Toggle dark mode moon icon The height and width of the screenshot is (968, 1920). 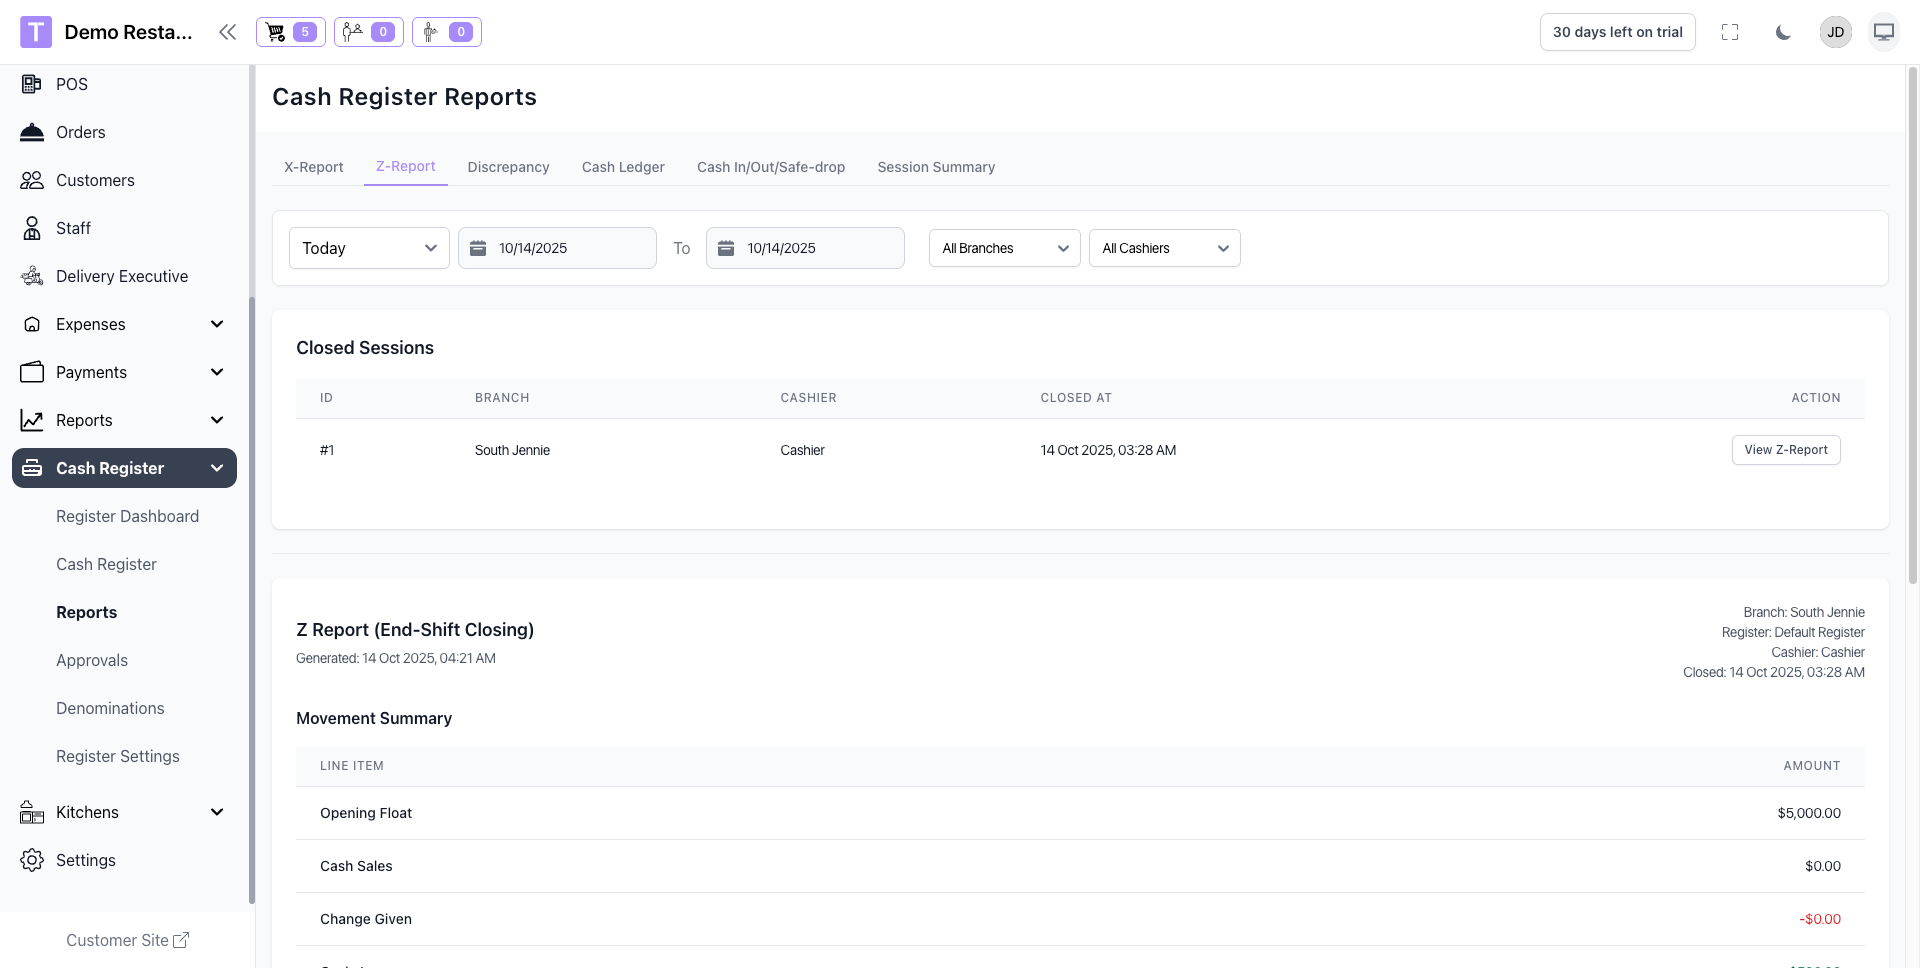tap(1783, 32)
